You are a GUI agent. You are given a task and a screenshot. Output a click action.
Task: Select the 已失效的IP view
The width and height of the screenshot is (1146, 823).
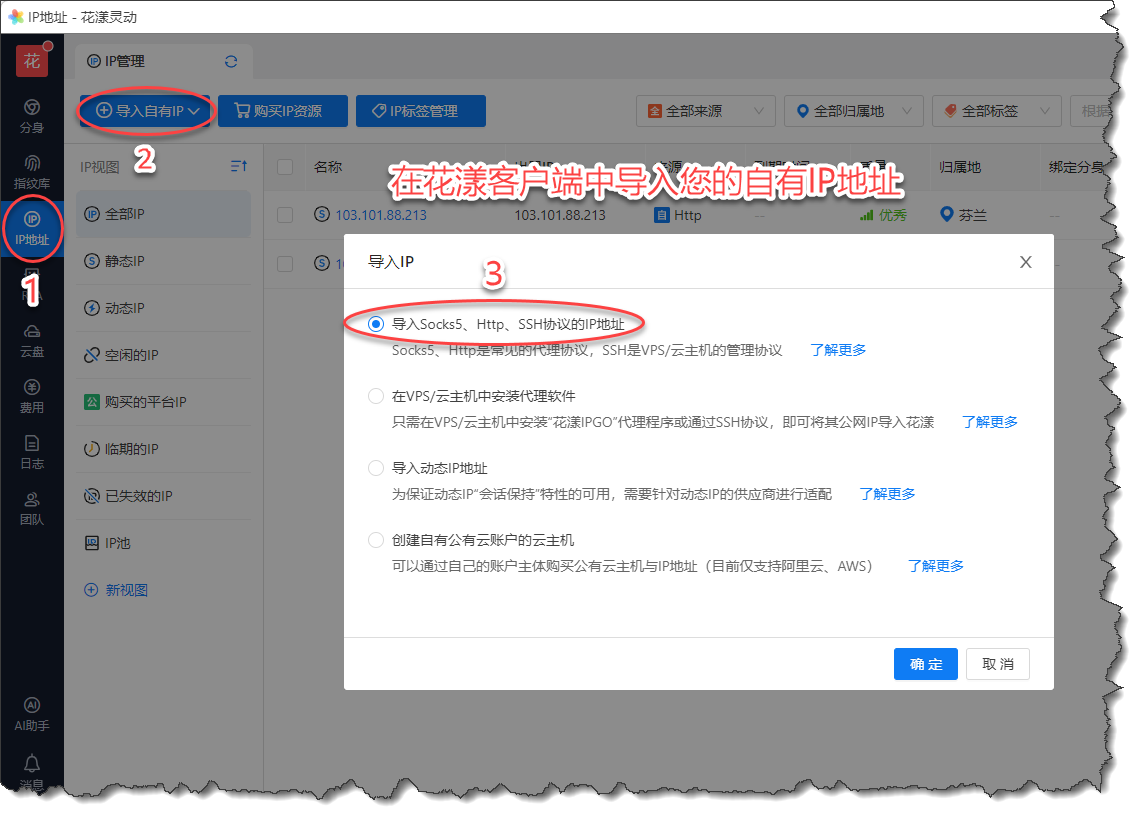tap(164, 496)
